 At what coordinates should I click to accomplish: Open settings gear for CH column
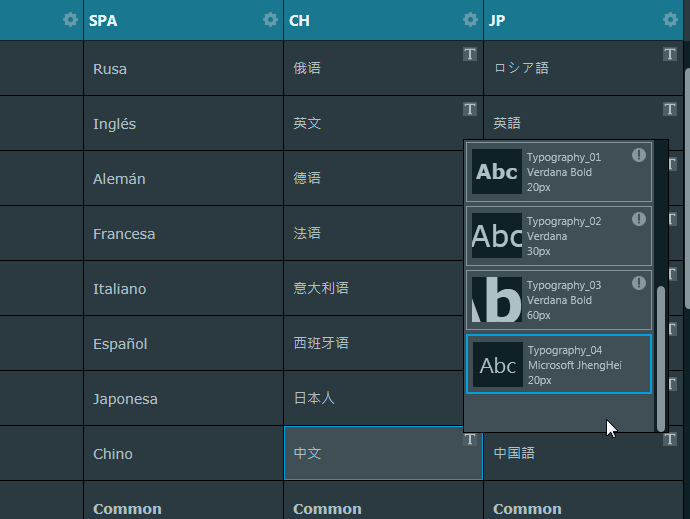(470, 20)
